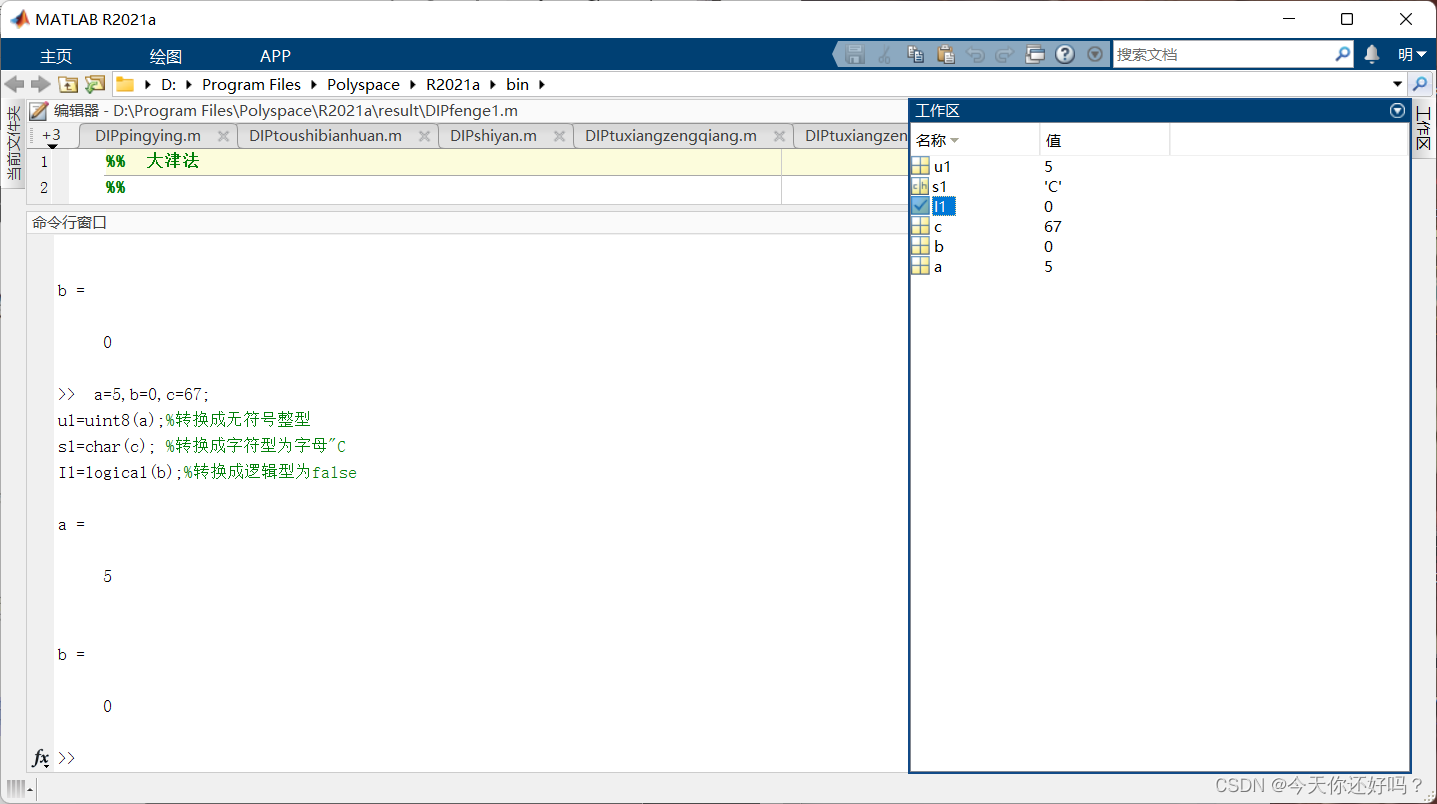Toggle the checkbox next to variable l1
Screen dimensions: 1437x804
(921, 206)
